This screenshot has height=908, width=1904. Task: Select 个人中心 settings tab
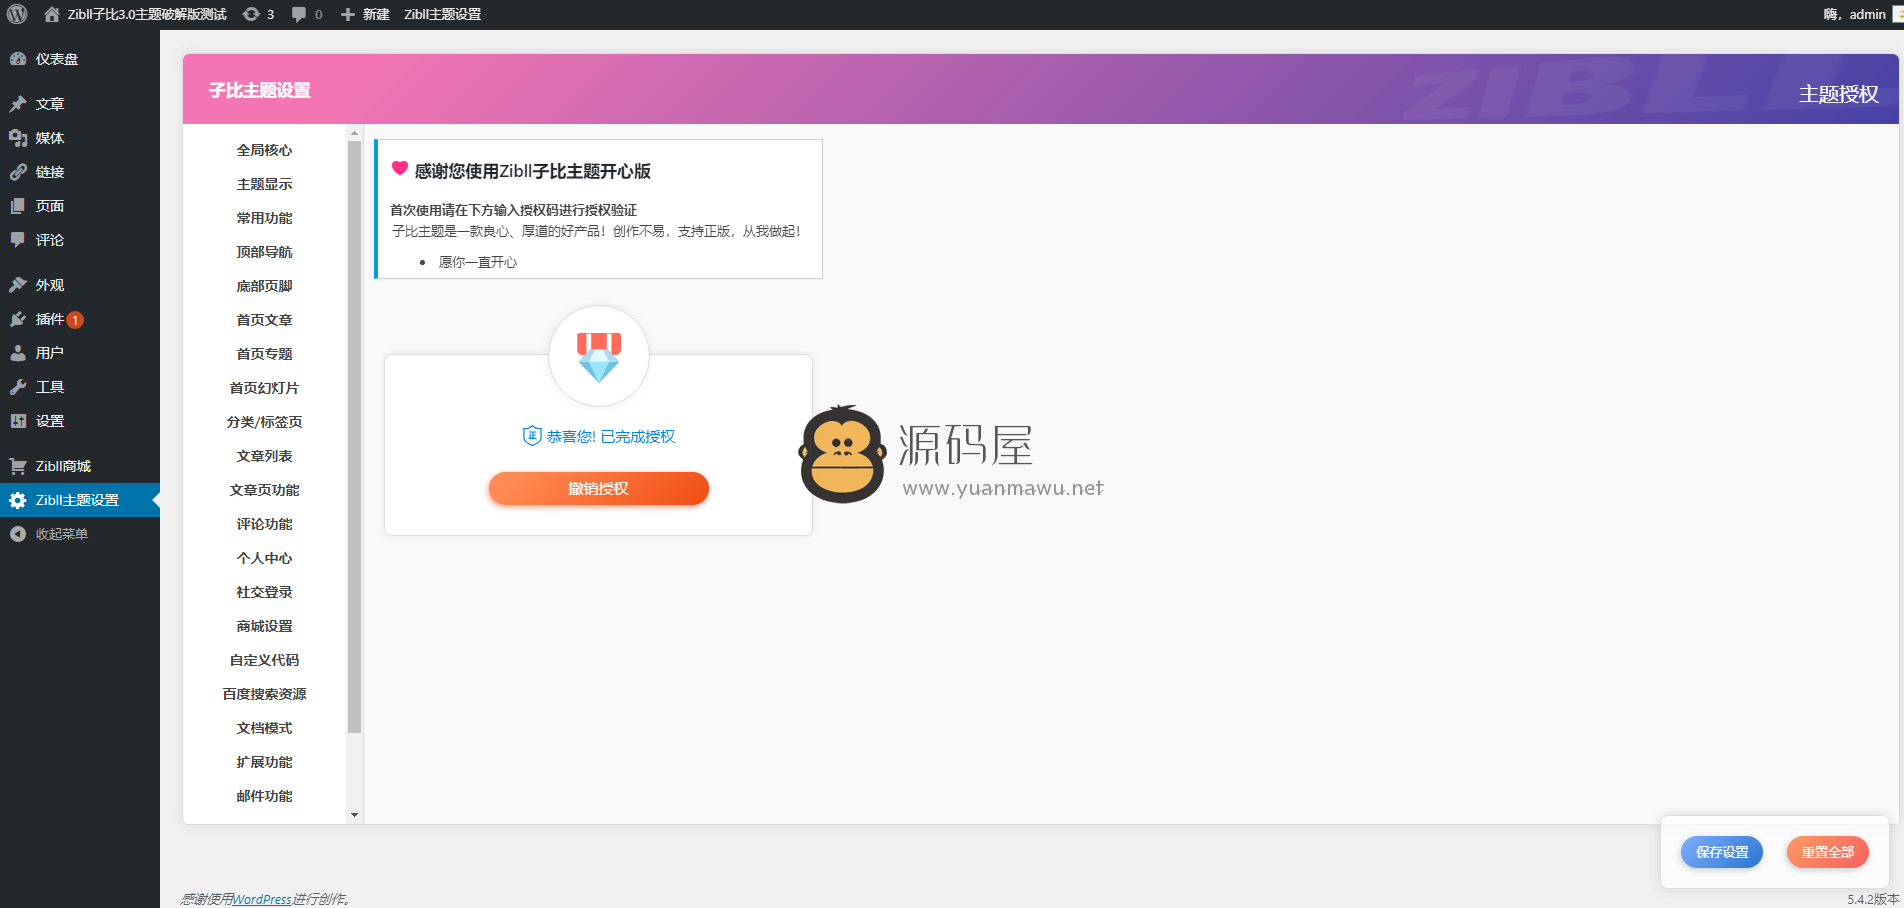(264, 558)
